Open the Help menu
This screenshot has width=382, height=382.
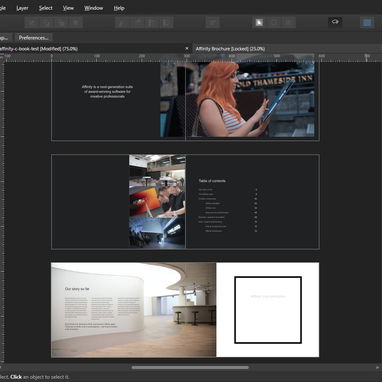coord(119,8)
